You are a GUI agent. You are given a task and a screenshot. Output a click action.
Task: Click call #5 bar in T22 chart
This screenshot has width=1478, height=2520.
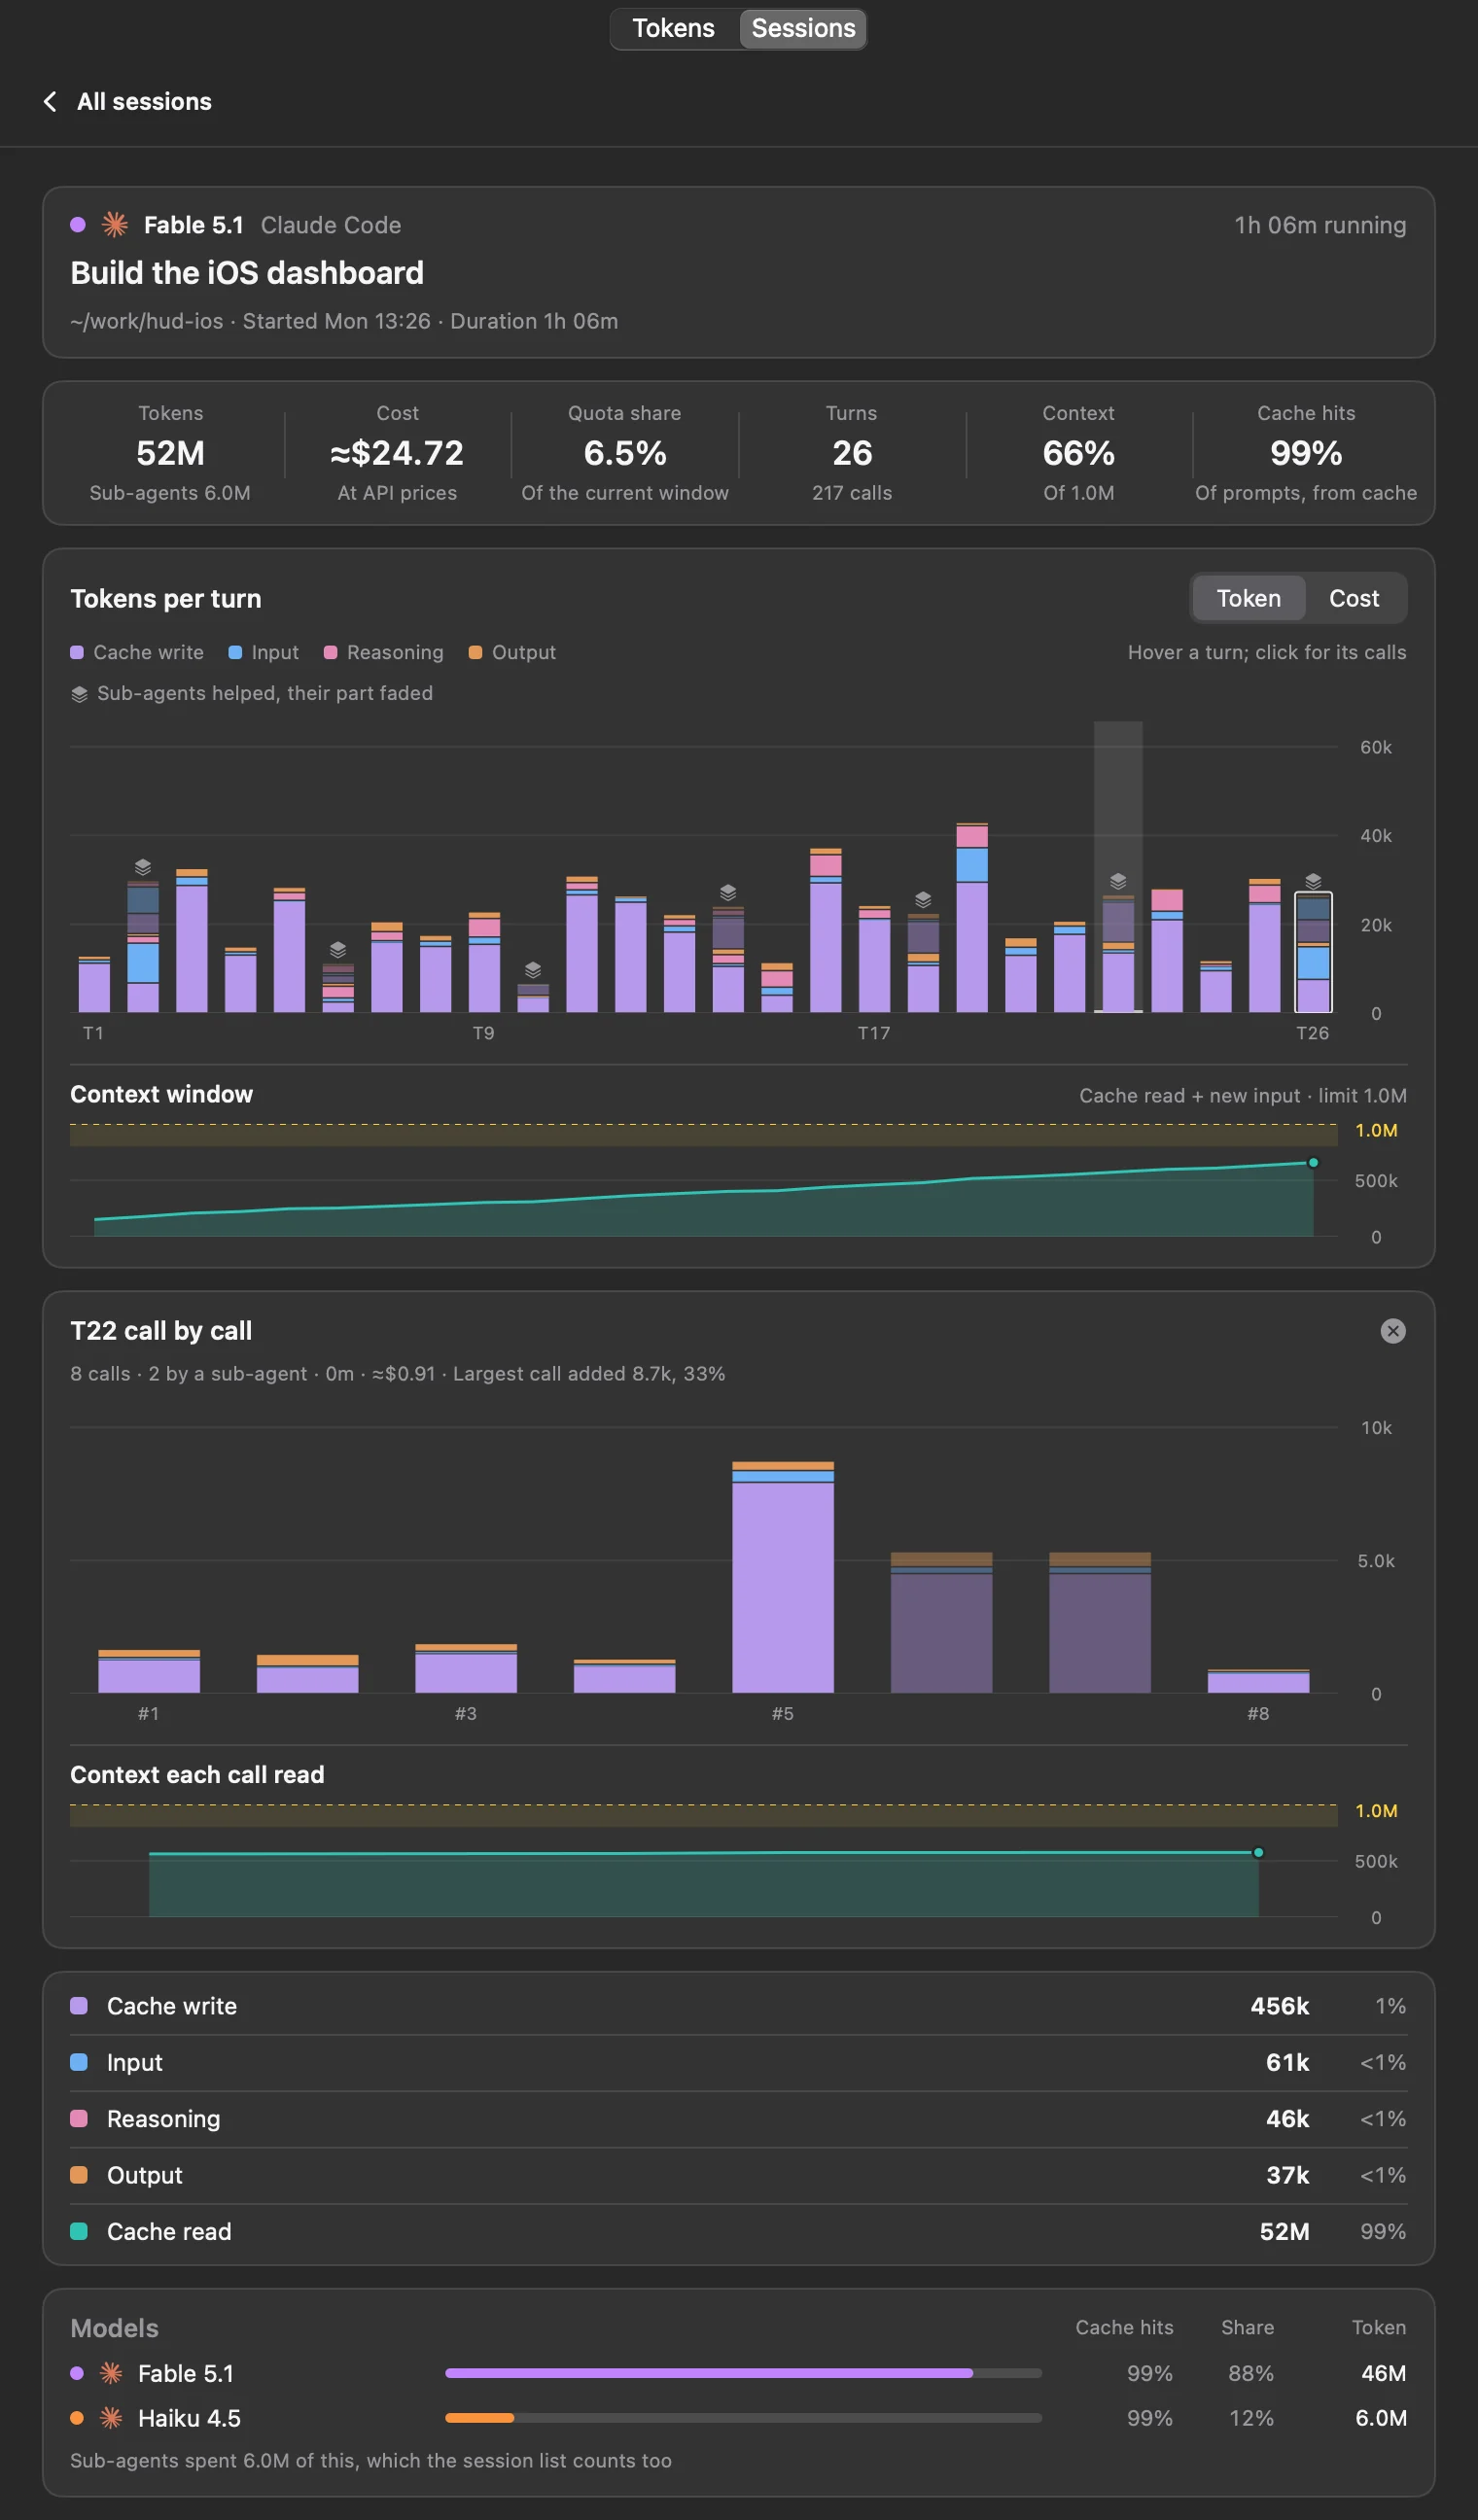point(783,1577)
